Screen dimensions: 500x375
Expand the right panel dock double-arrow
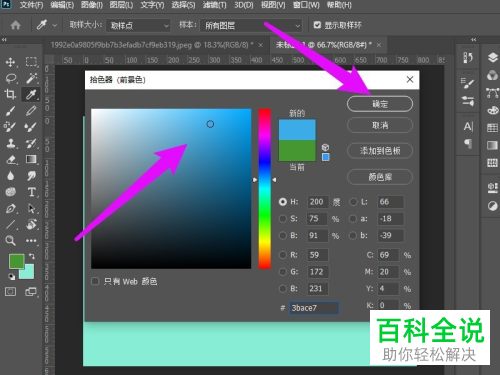(474, 40)
